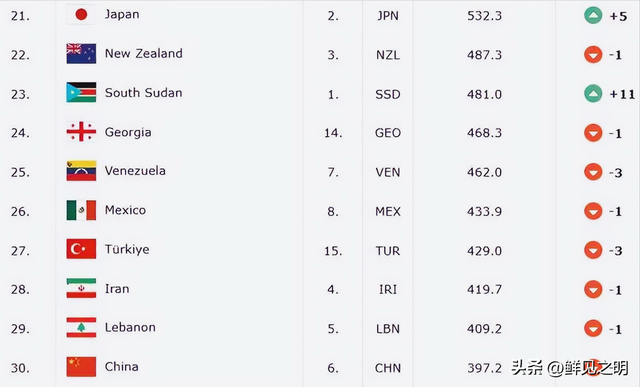Viewport: 640px width, 387px height.
Task: Click the Iran flag icon
Action: pos(81,288)
